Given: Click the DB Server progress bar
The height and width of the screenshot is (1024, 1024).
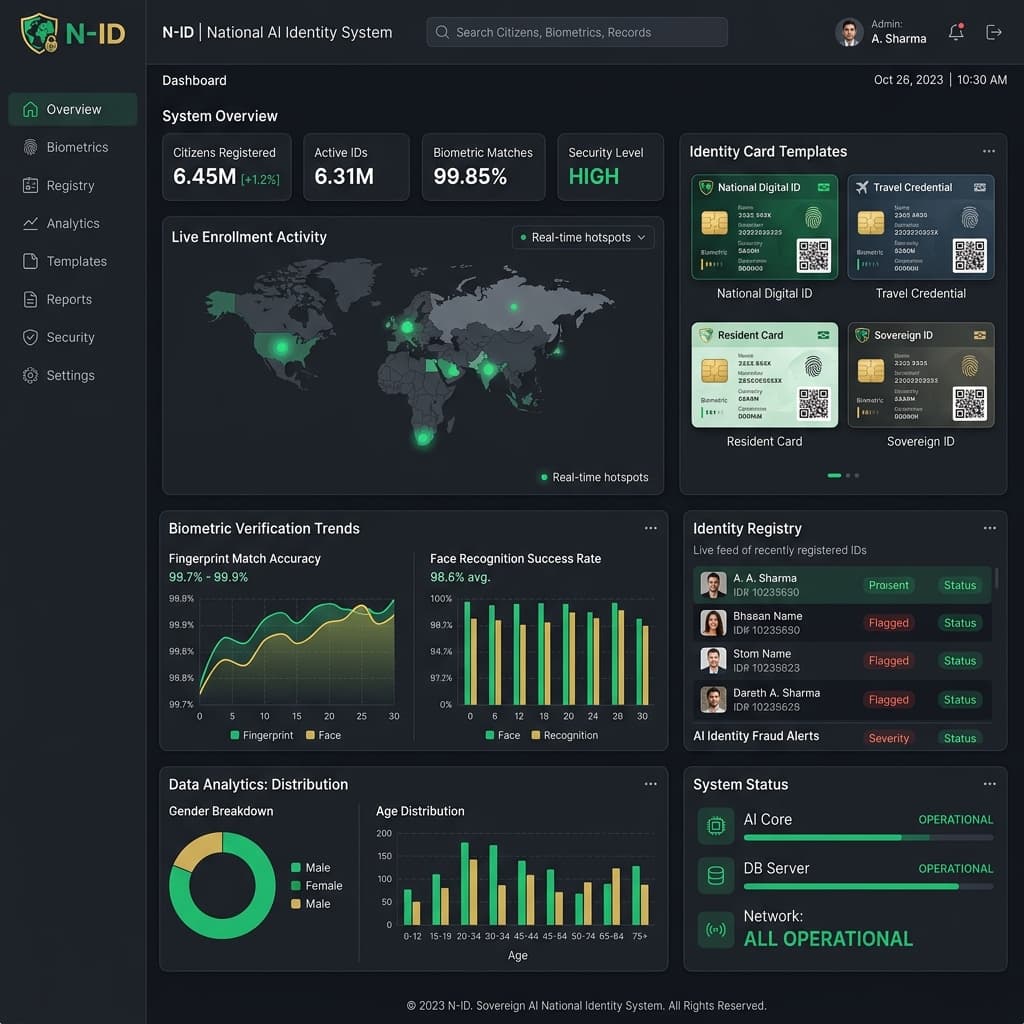Looking at the screenshot, I should pos(868,886).
